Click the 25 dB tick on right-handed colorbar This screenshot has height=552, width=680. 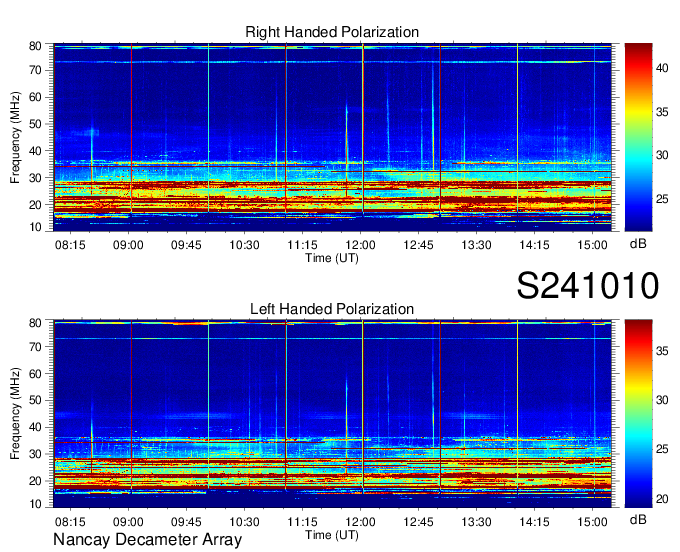(x=662, y=199)
